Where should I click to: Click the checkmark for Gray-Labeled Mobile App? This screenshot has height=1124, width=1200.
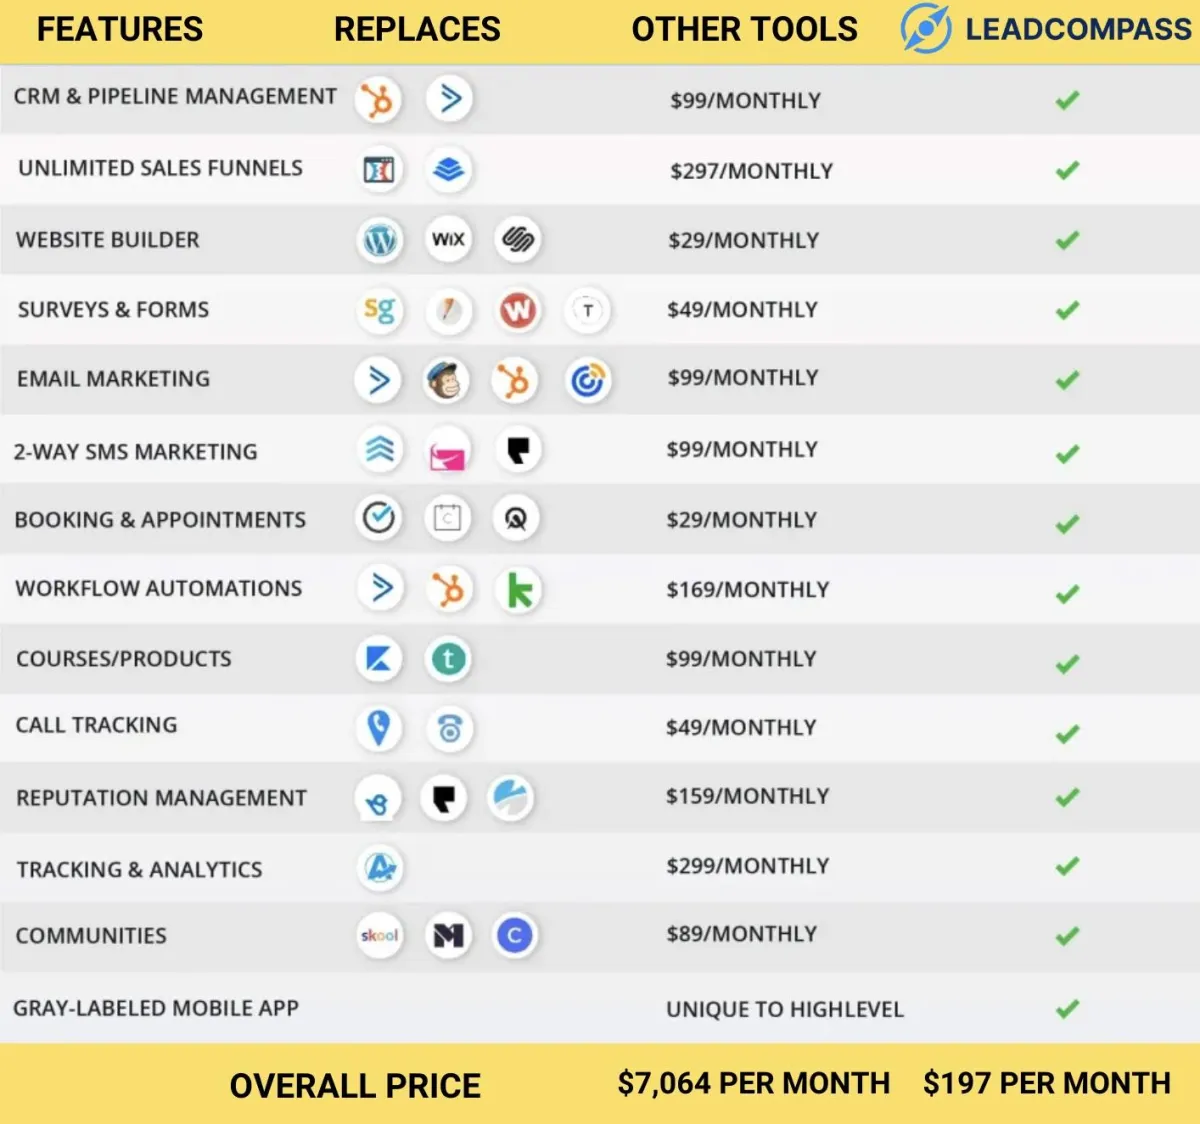tap(1068, 1008)
